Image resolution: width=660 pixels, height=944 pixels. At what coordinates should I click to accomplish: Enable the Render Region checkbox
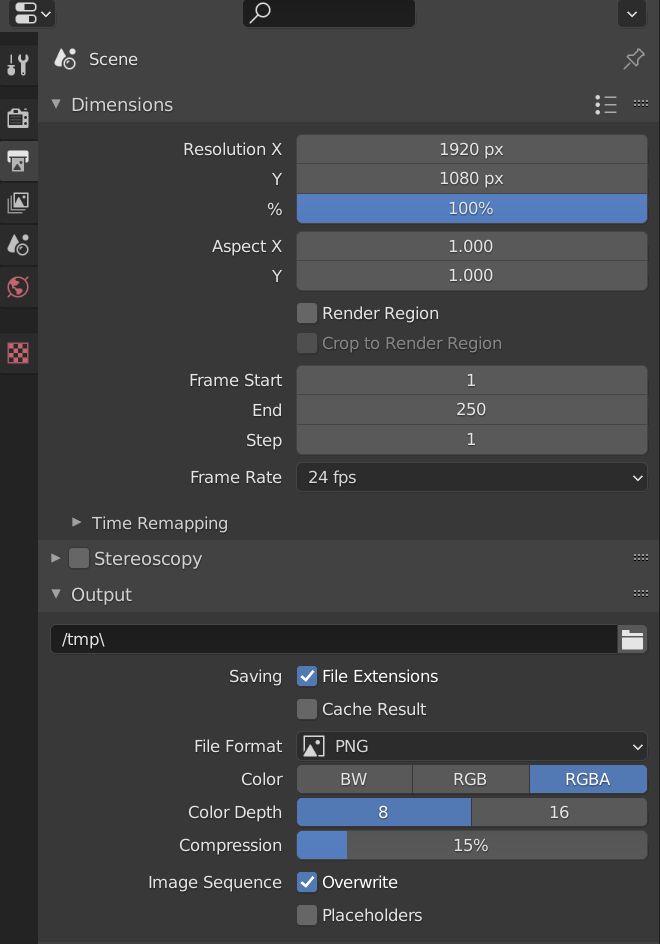307,313
